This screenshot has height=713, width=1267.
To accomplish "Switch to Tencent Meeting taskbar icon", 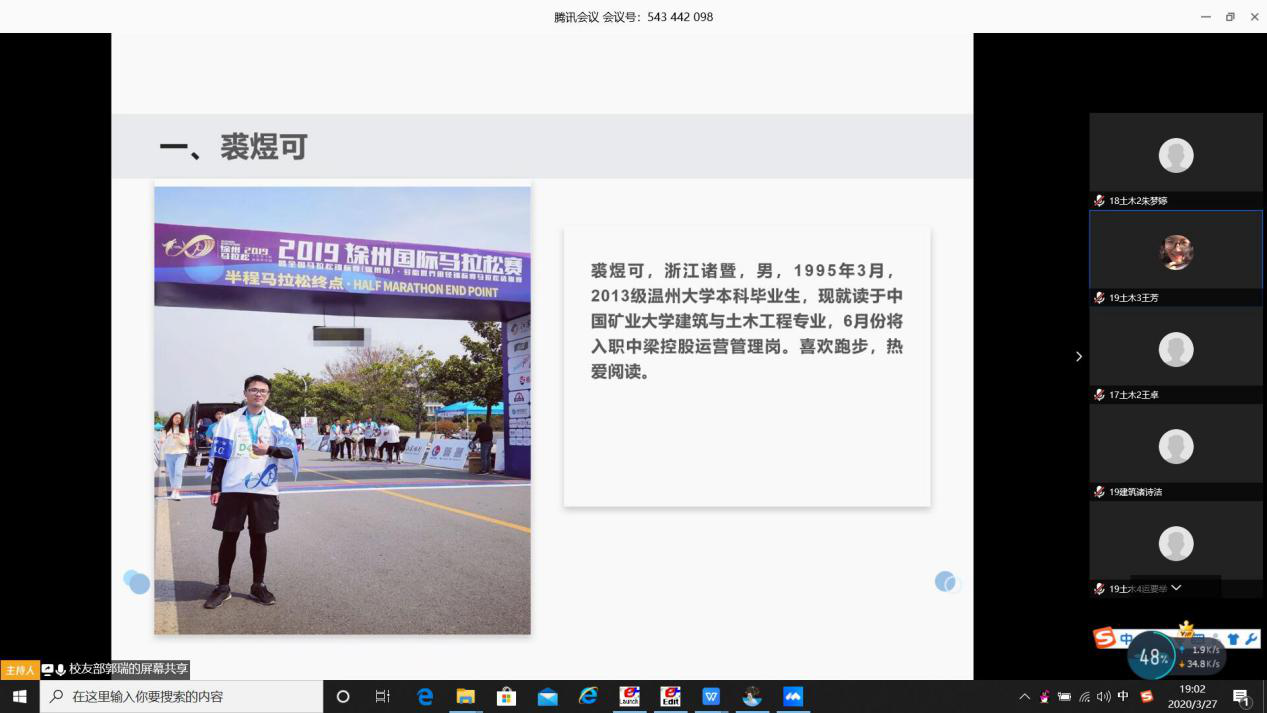I will pos(793,696).
